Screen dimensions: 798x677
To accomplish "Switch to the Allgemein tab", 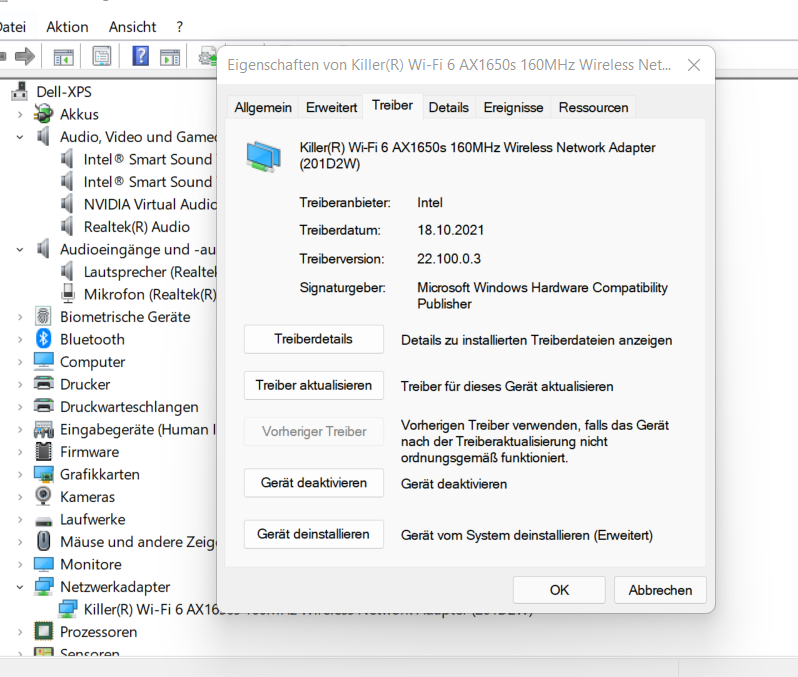I will point(263,107).
